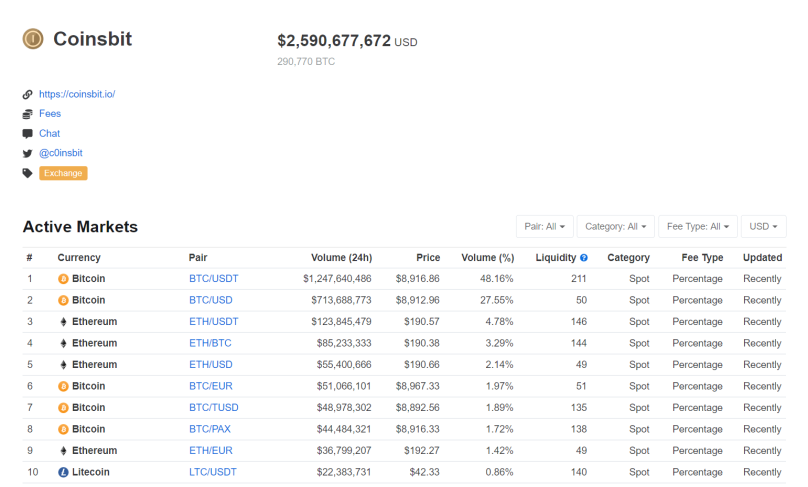Open the Fees link
This screenshot has height=487, width=808.
50,113
